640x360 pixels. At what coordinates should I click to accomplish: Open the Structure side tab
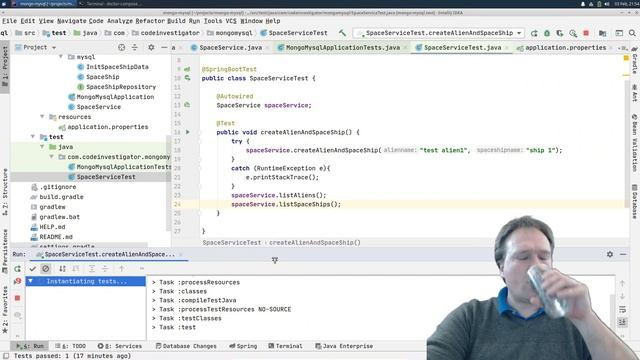point(5,191)
